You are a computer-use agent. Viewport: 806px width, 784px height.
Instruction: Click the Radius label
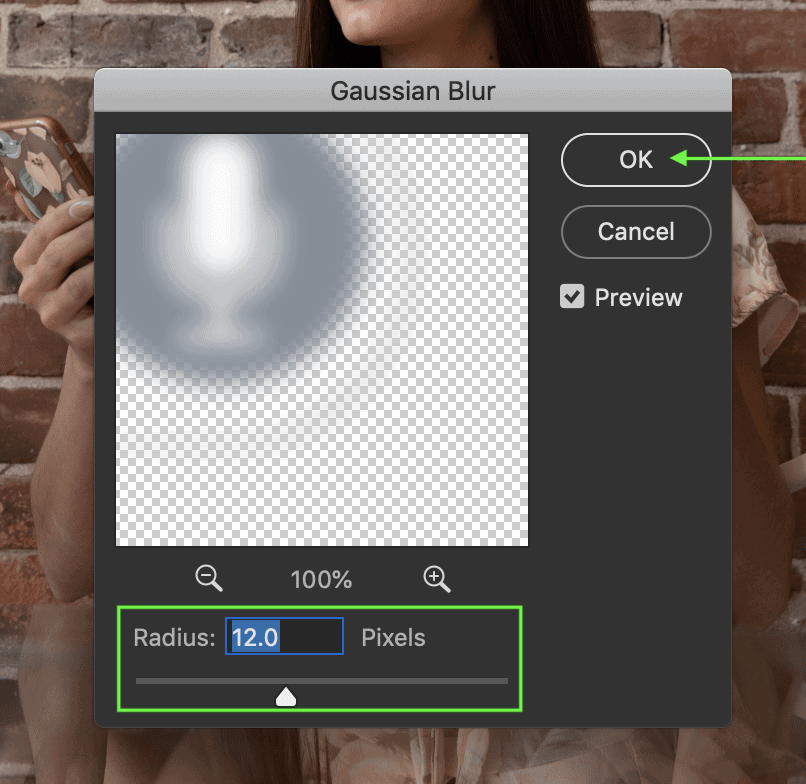[x=174, y=637]
